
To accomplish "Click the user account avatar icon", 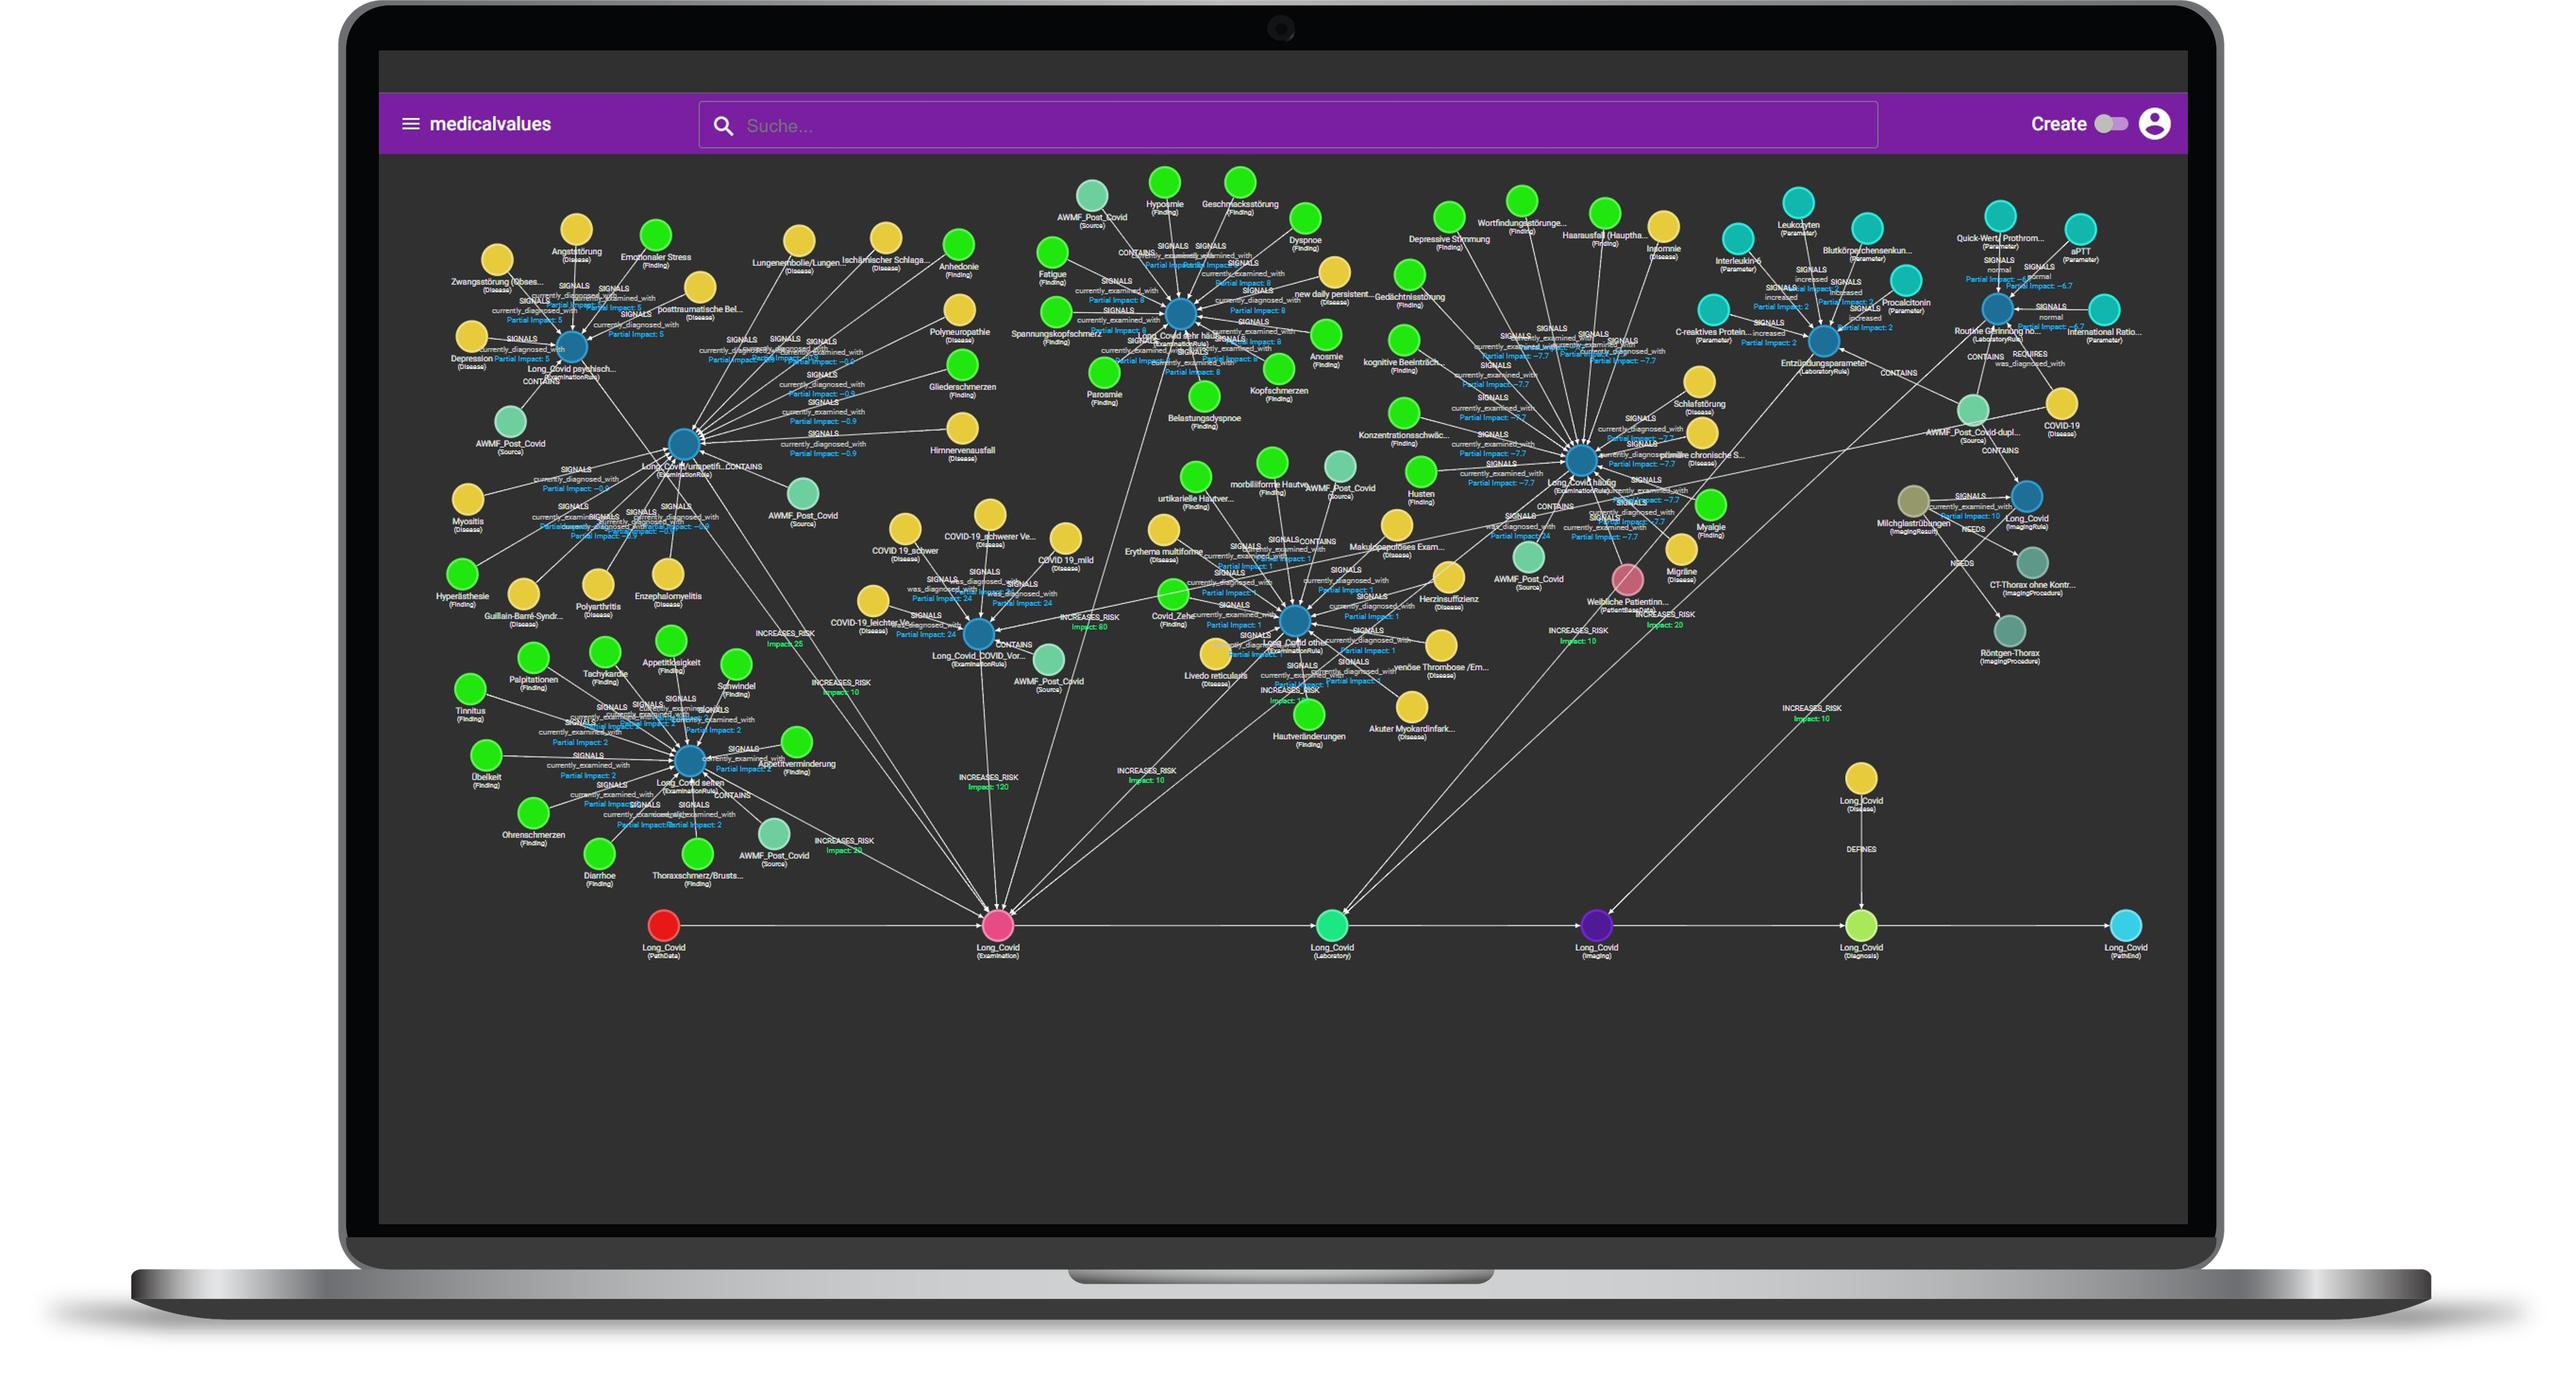I will pyautogui.click(x=2154, y=124).
